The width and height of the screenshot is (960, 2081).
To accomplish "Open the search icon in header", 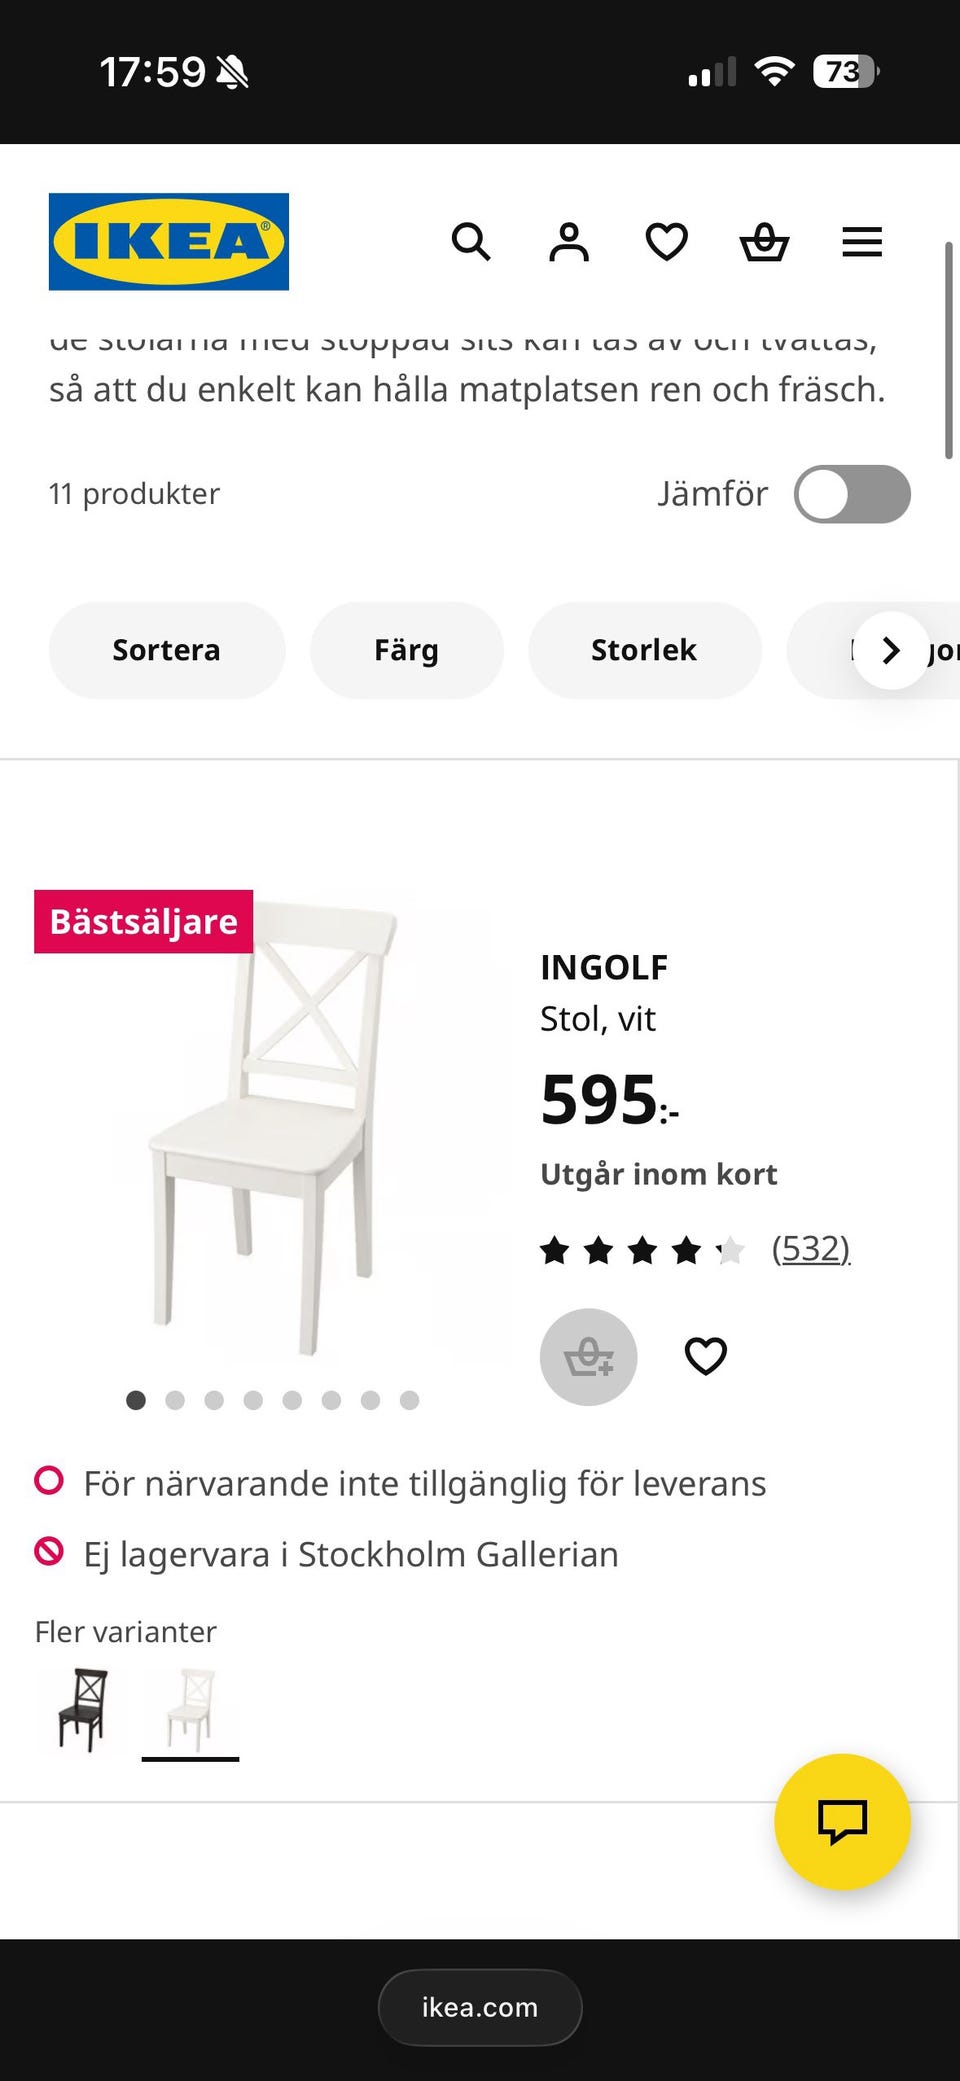I will (x=471, y=242).
